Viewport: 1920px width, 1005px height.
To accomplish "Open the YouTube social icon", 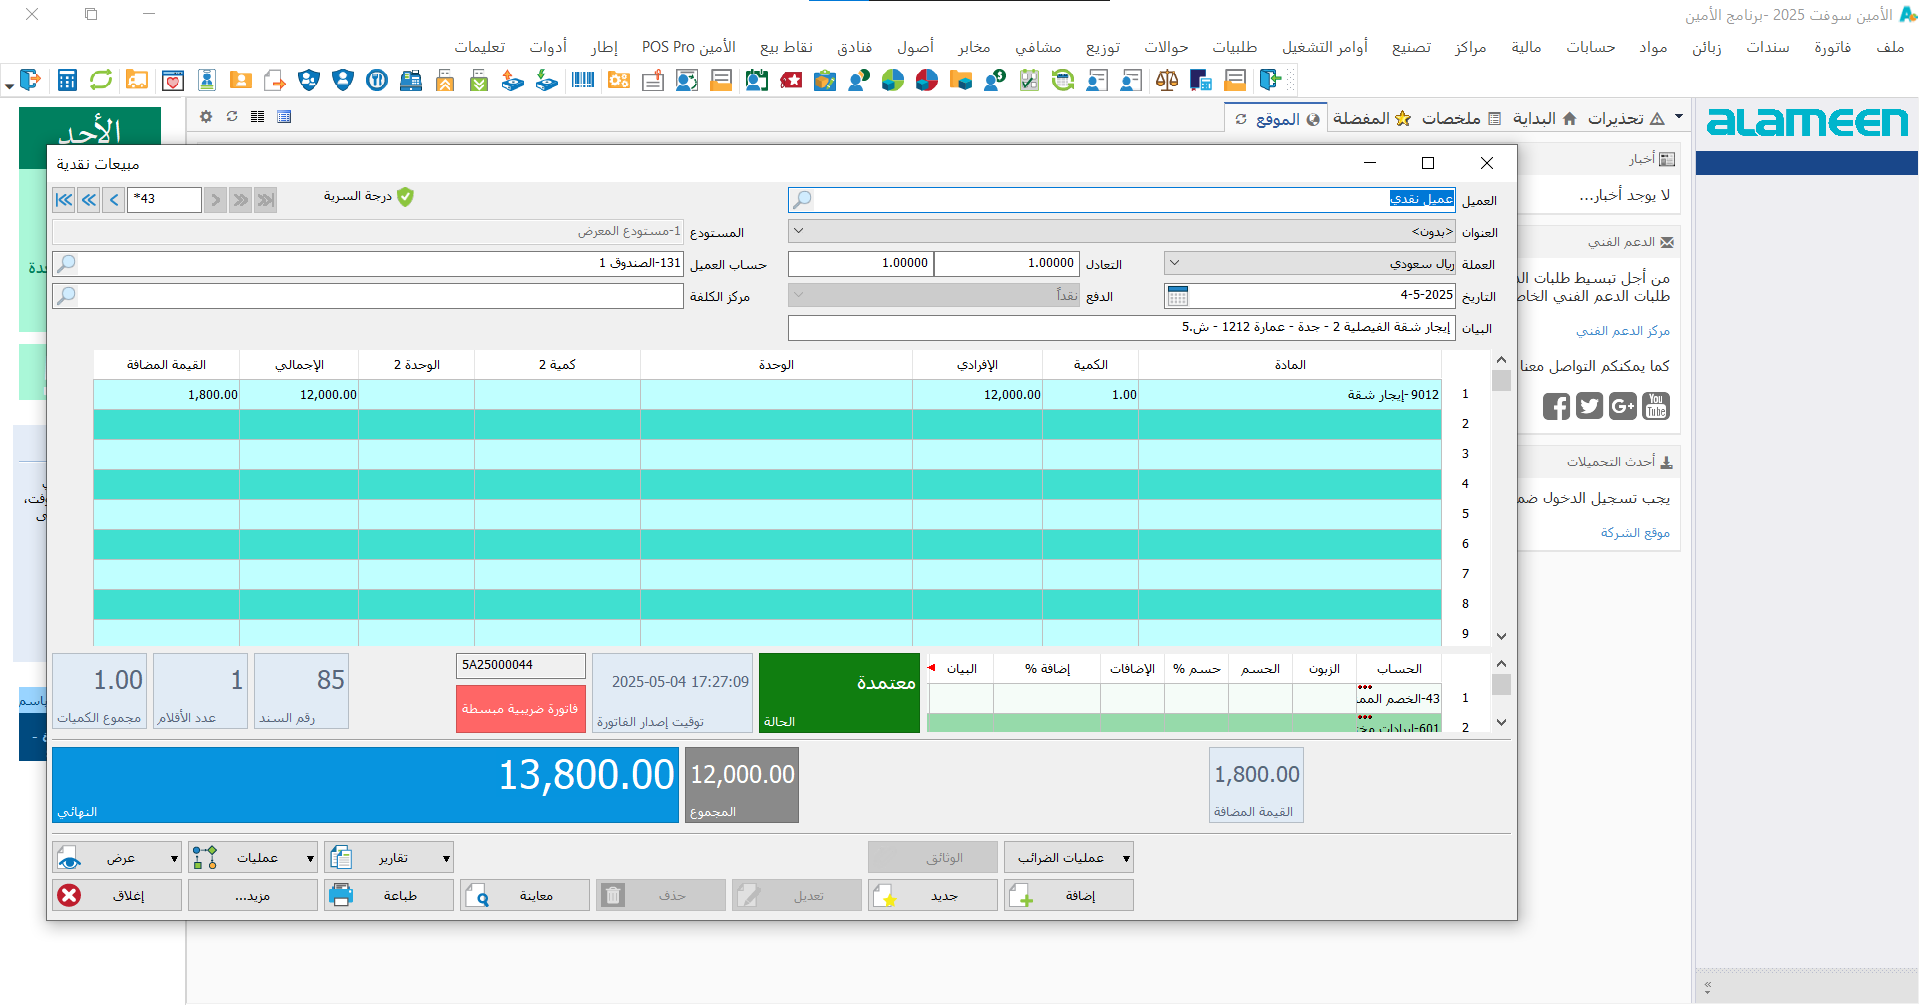I will (x=1656, y=406).
